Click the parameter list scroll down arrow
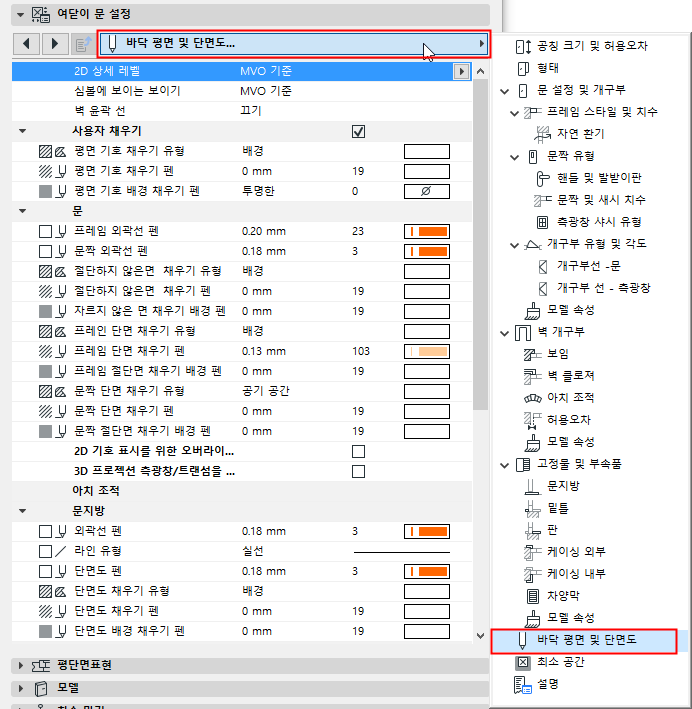This screenshot has height=709, width=692. [x=480, y=636]
